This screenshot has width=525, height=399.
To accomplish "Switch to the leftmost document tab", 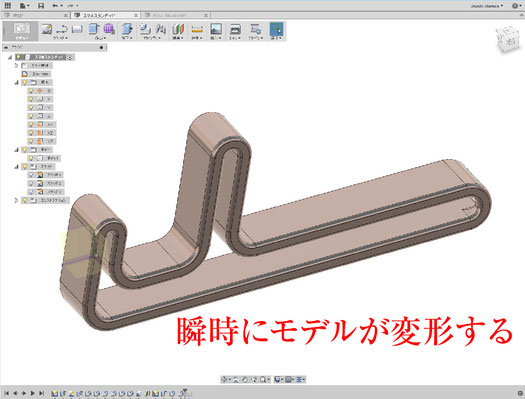I will 35,15.
